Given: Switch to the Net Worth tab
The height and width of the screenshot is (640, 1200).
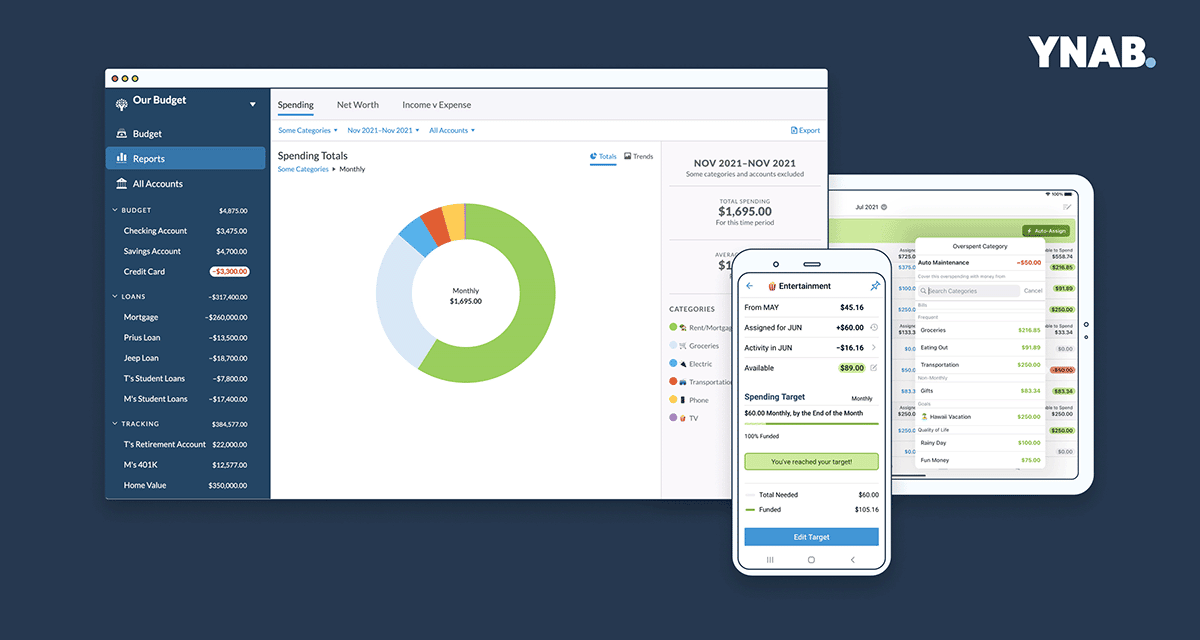Looking at the screenshot, I should pos(358,105).
